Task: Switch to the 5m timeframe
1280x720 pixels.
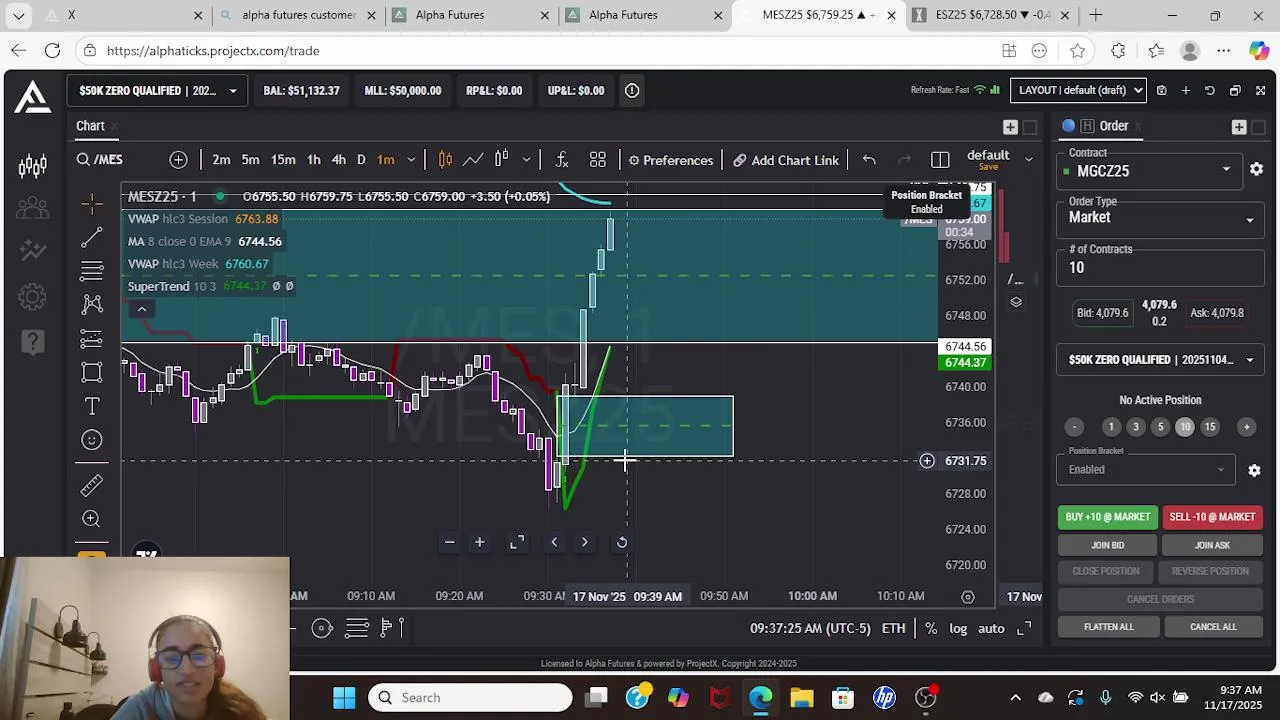Action: [x=250, y=160]
